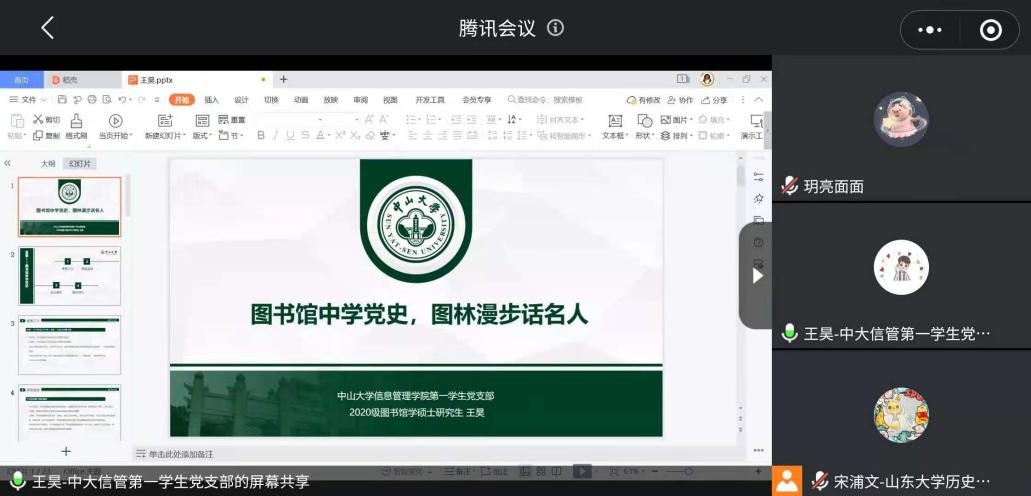Screen dimensions: 1031x496
Task: Collapse participant panel with side arrow handle
Action: point(756,275)
